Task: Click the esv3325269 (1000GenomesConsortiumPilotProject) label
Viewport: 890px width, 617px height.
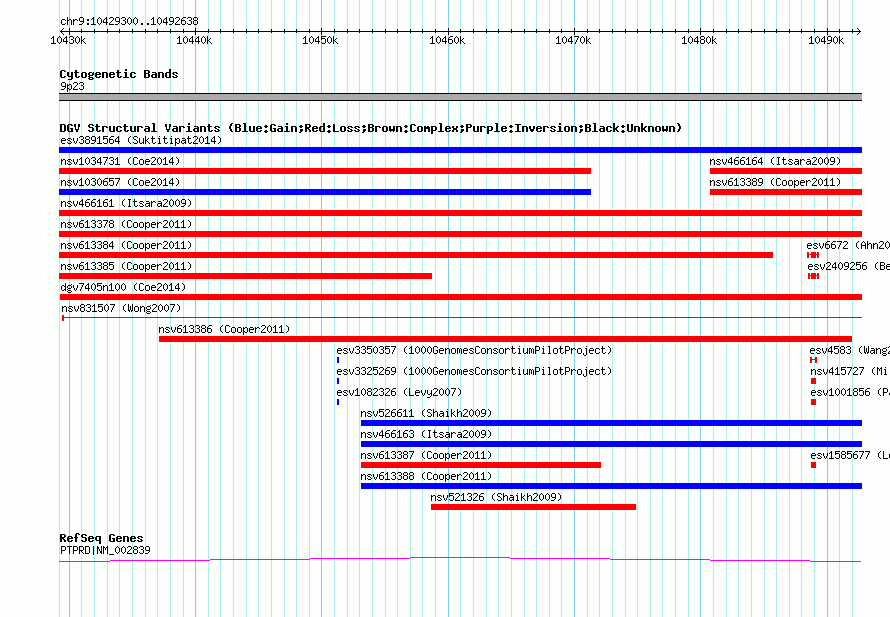Action: click(x=475, y=371)
